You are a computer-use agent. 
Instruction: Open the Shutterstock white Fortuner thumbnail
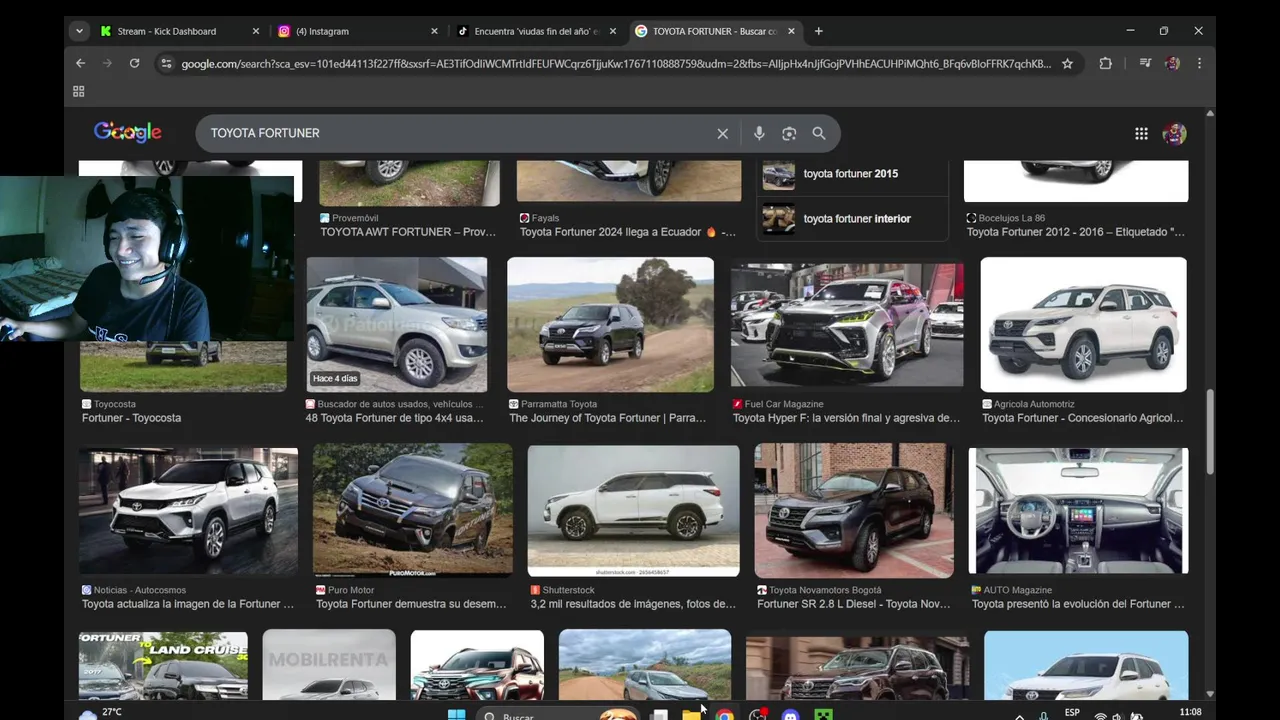pos(633,511)
